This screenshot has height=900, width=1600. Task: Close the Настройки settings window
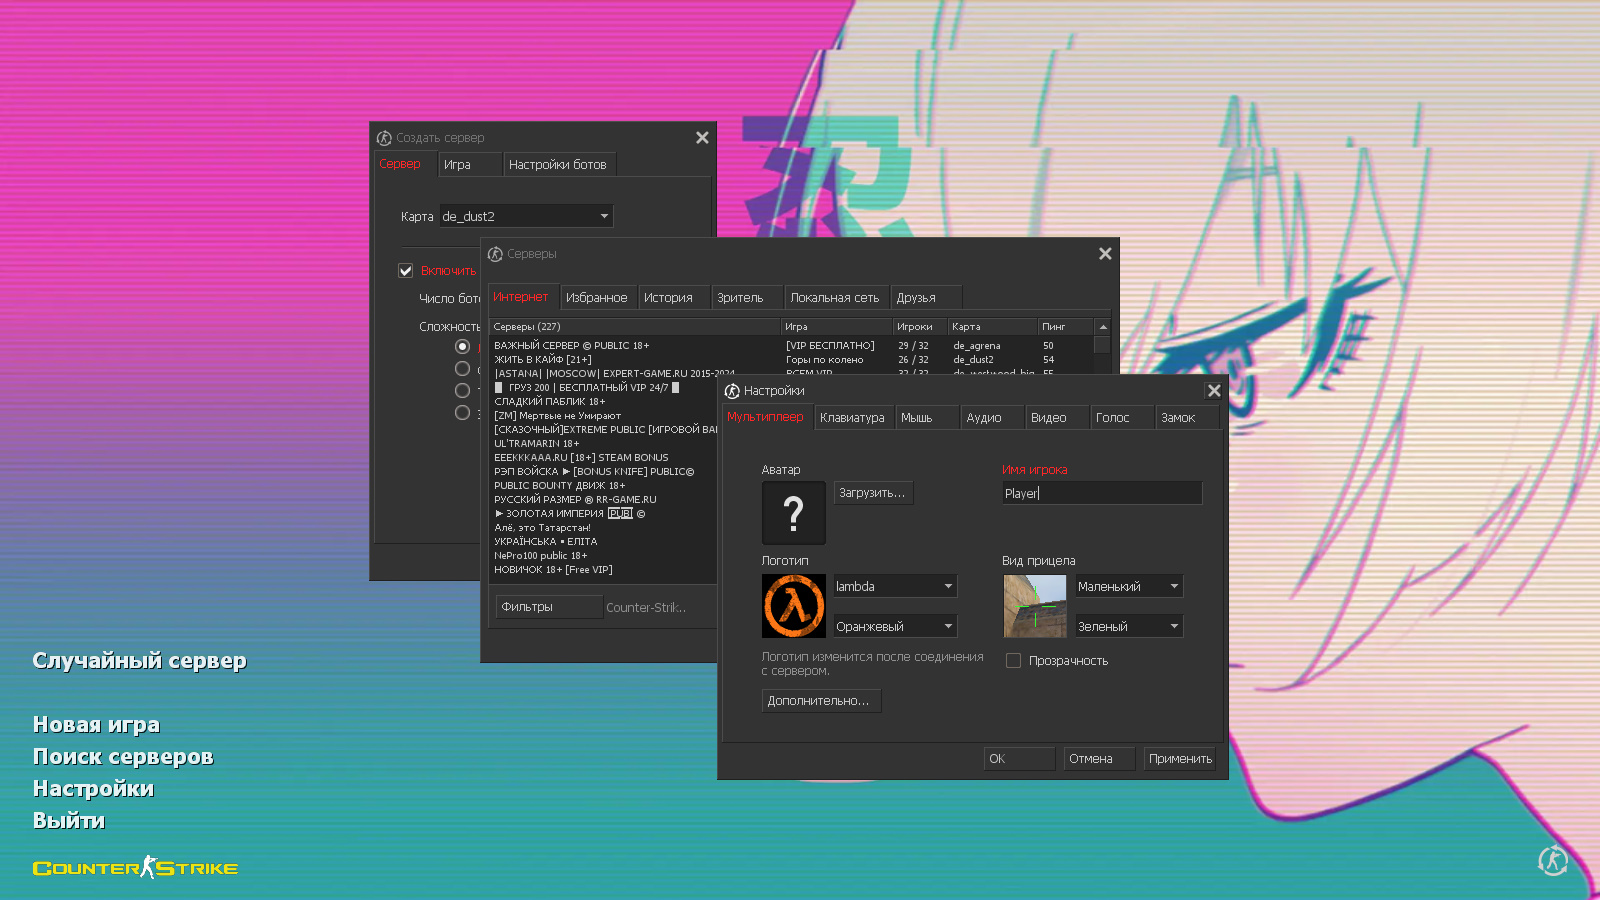[x=1214, y=391]
